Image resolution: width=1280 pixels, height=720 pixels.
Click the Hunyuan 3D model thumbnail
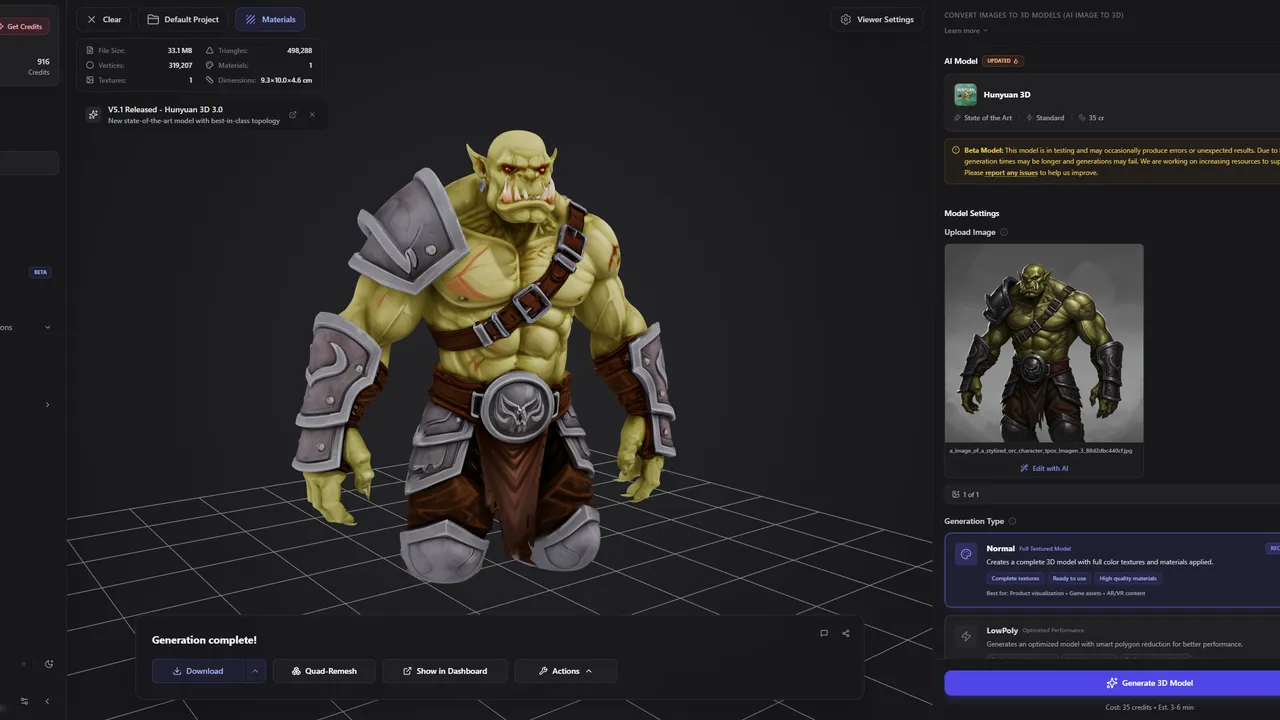click(965, 94)
